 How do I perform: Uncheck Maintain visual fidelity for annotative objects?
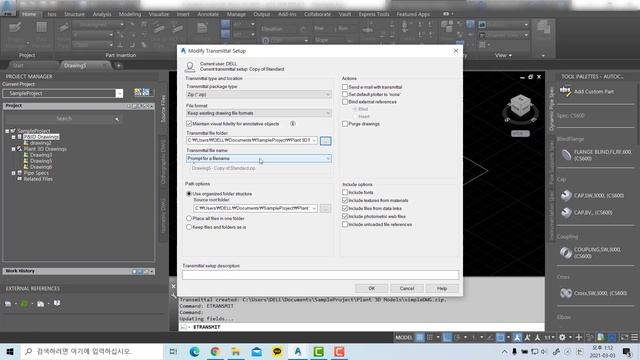pos(189,123)
